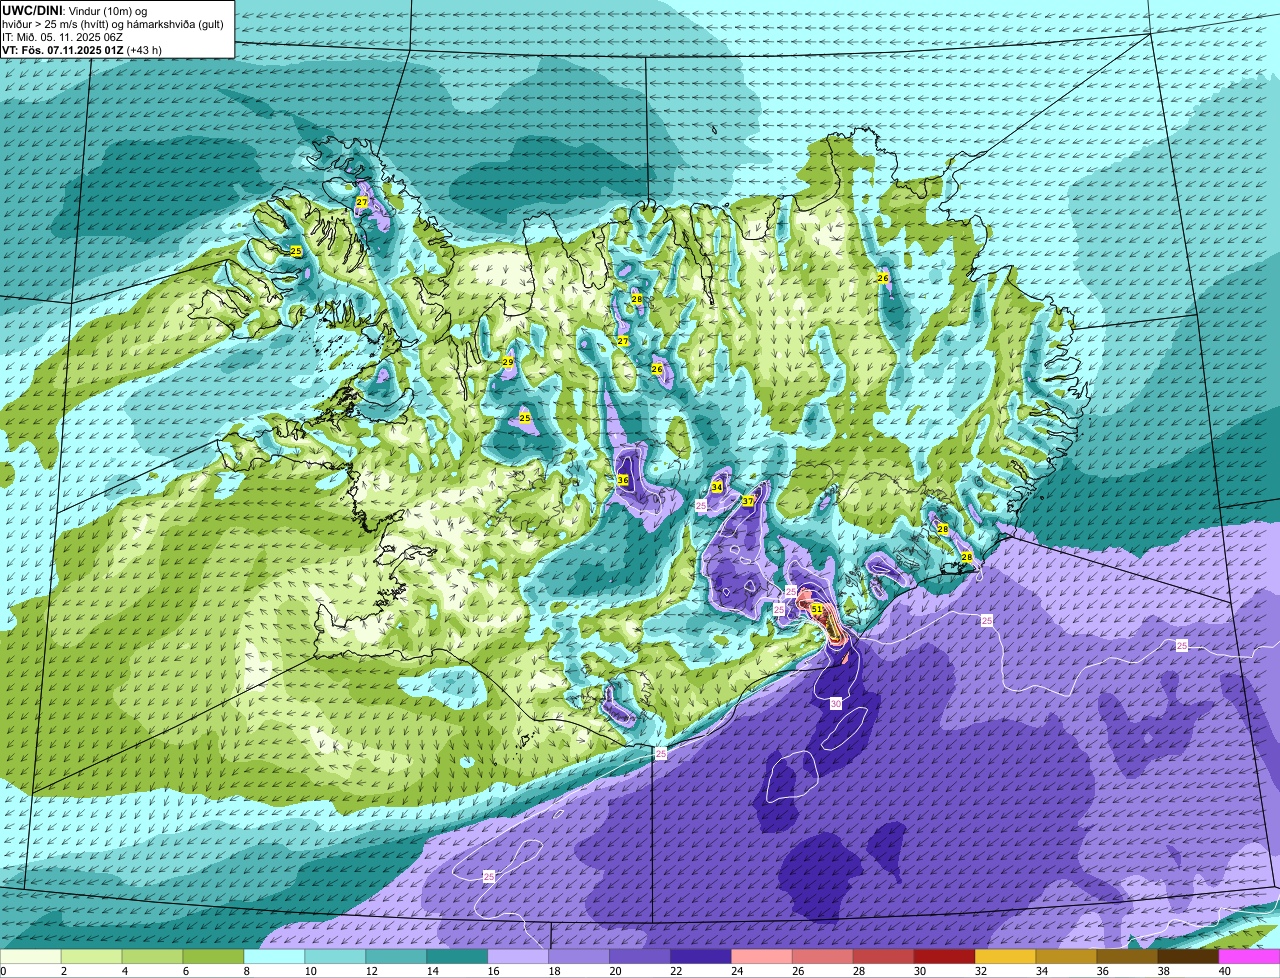
Task: Click the 14–16 m/s dark teal legend swatch
Action: pos(458,957)
